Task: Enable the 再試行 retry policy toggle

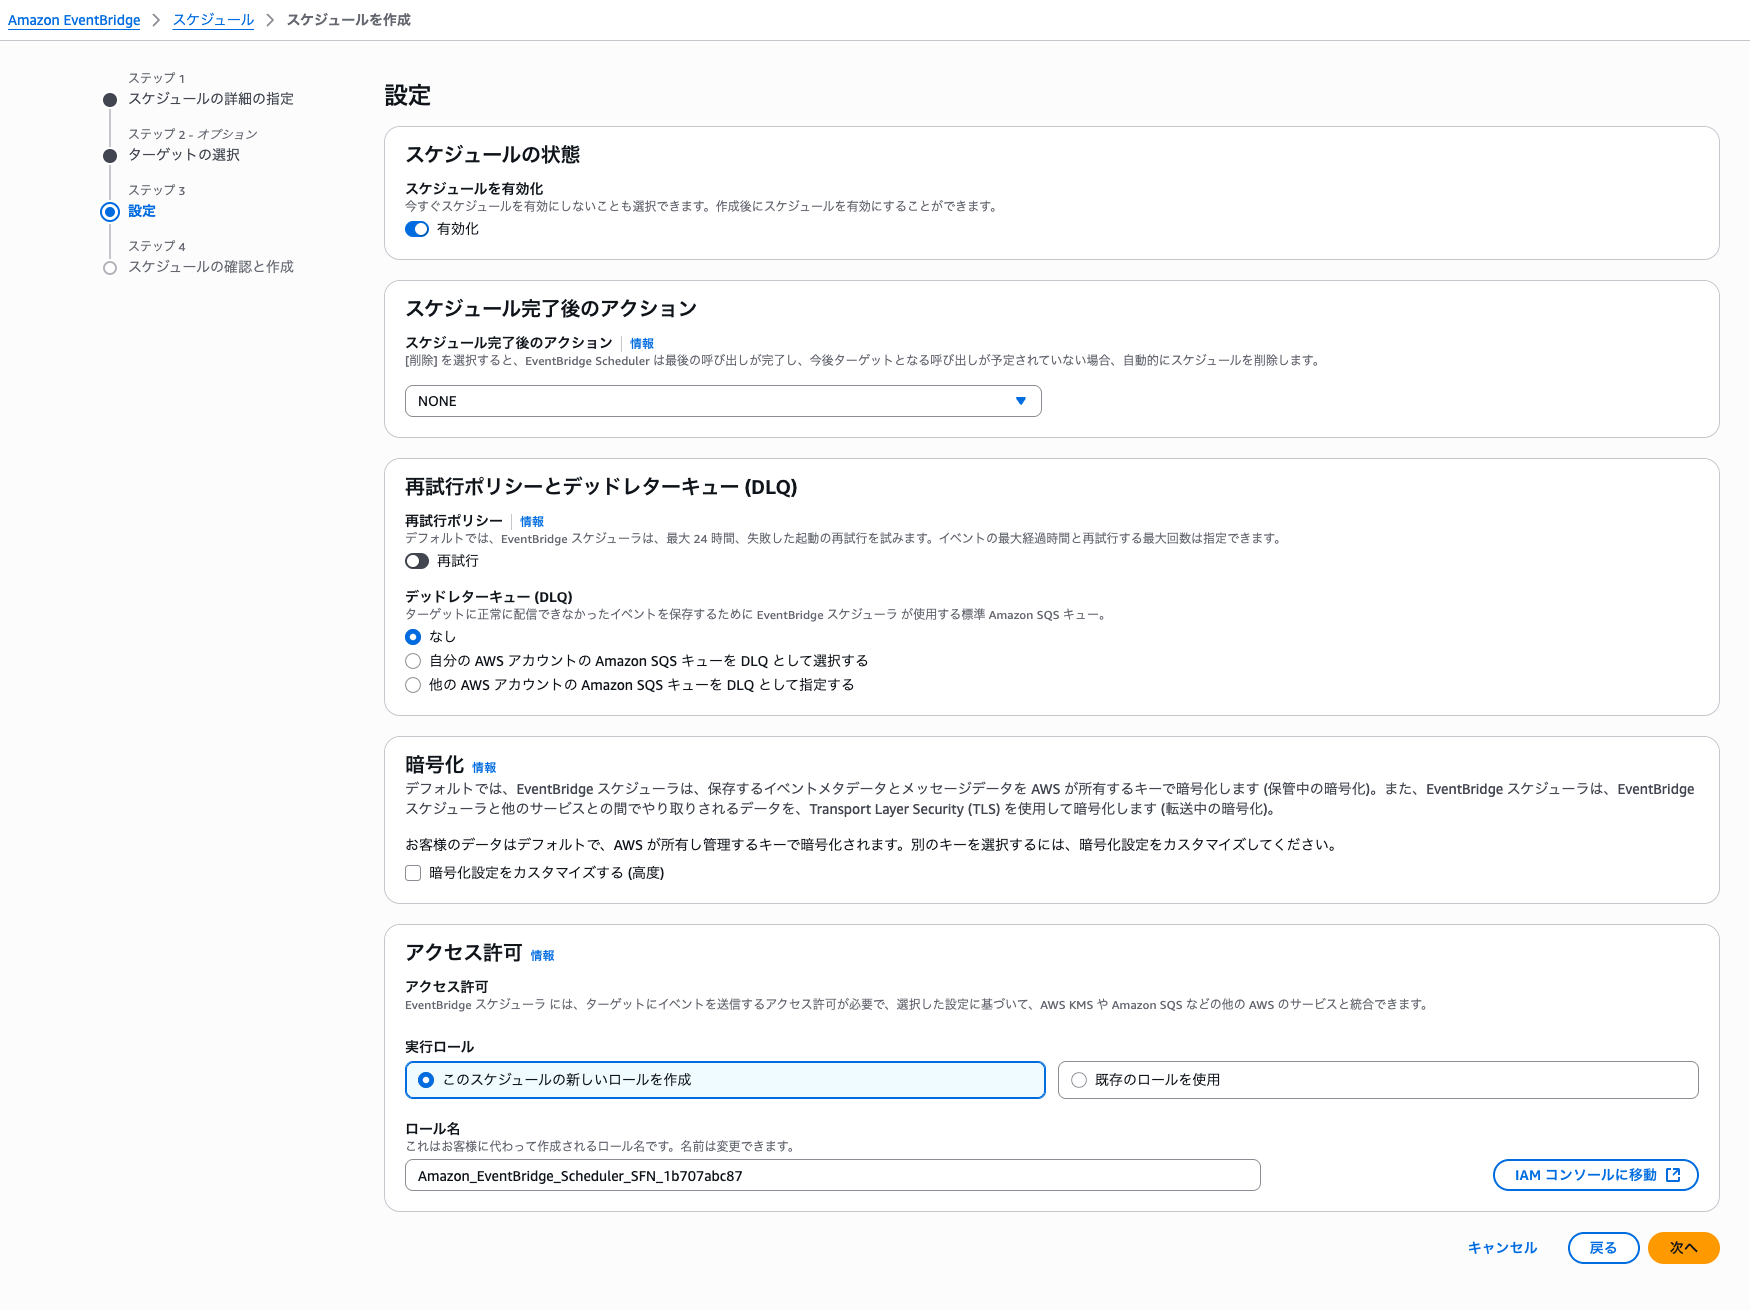Action: coord(417,561)
